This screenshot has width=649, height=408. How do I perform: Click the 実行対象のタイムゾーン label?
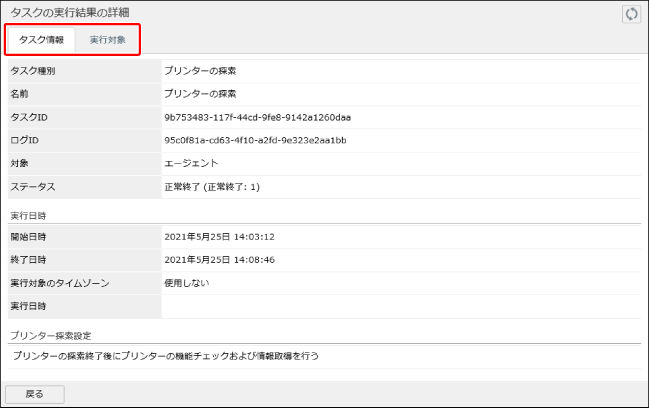click(59, 283)
